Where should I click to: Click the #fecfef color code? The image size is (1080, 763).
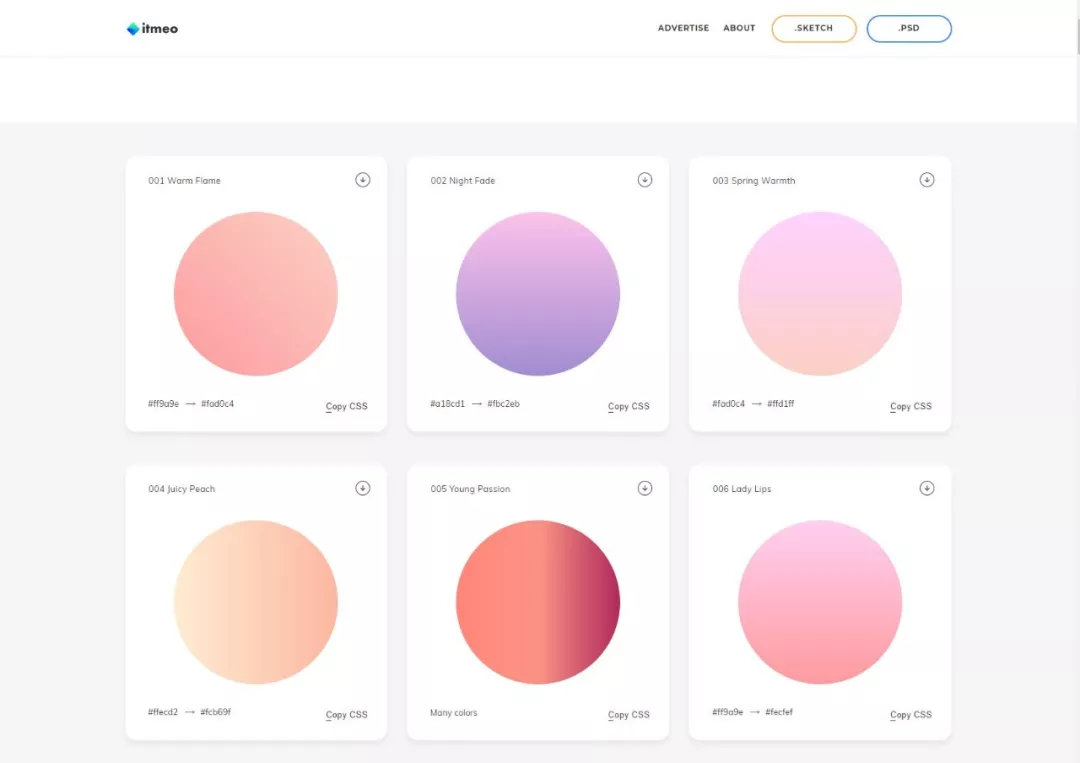coord(779,712)
